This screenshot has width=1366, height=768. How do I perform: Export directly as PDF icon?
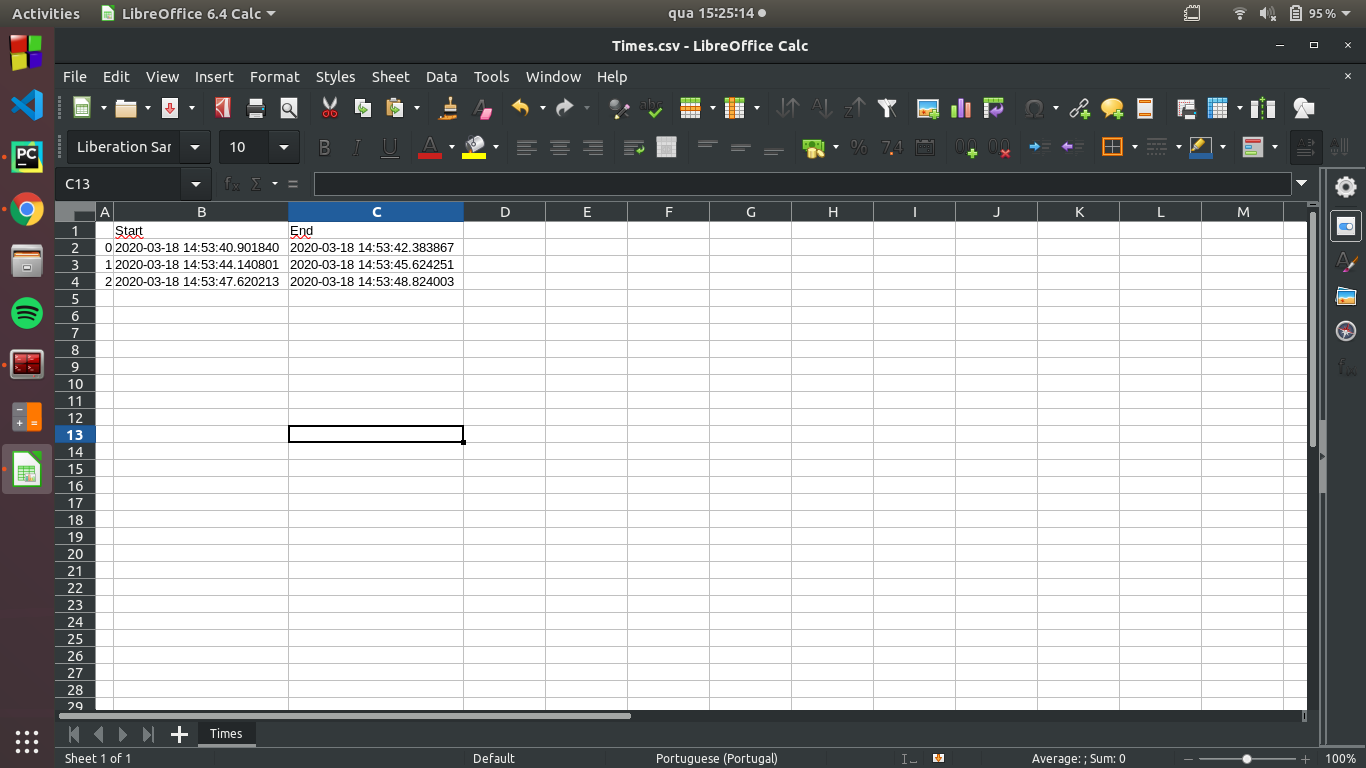[x=223, y=108]
